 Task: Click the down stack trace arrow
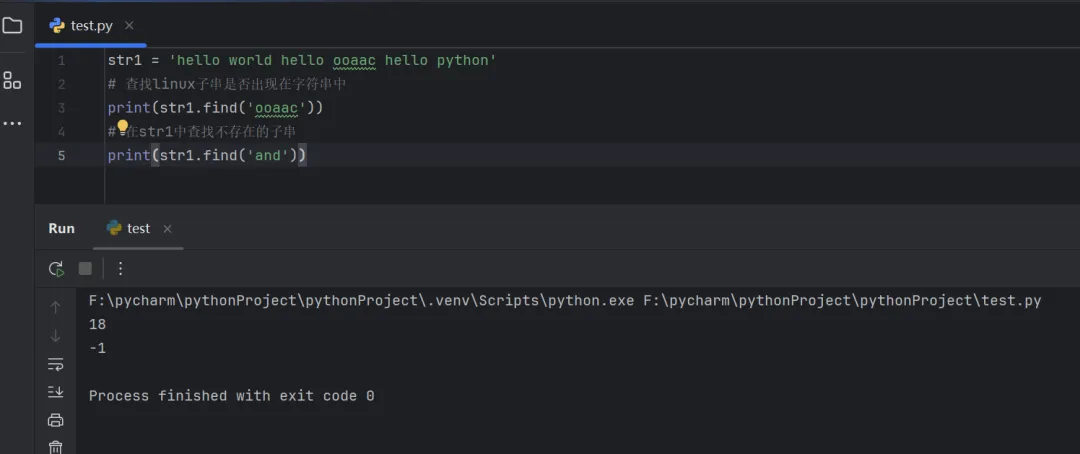click(x=56, y=335)
